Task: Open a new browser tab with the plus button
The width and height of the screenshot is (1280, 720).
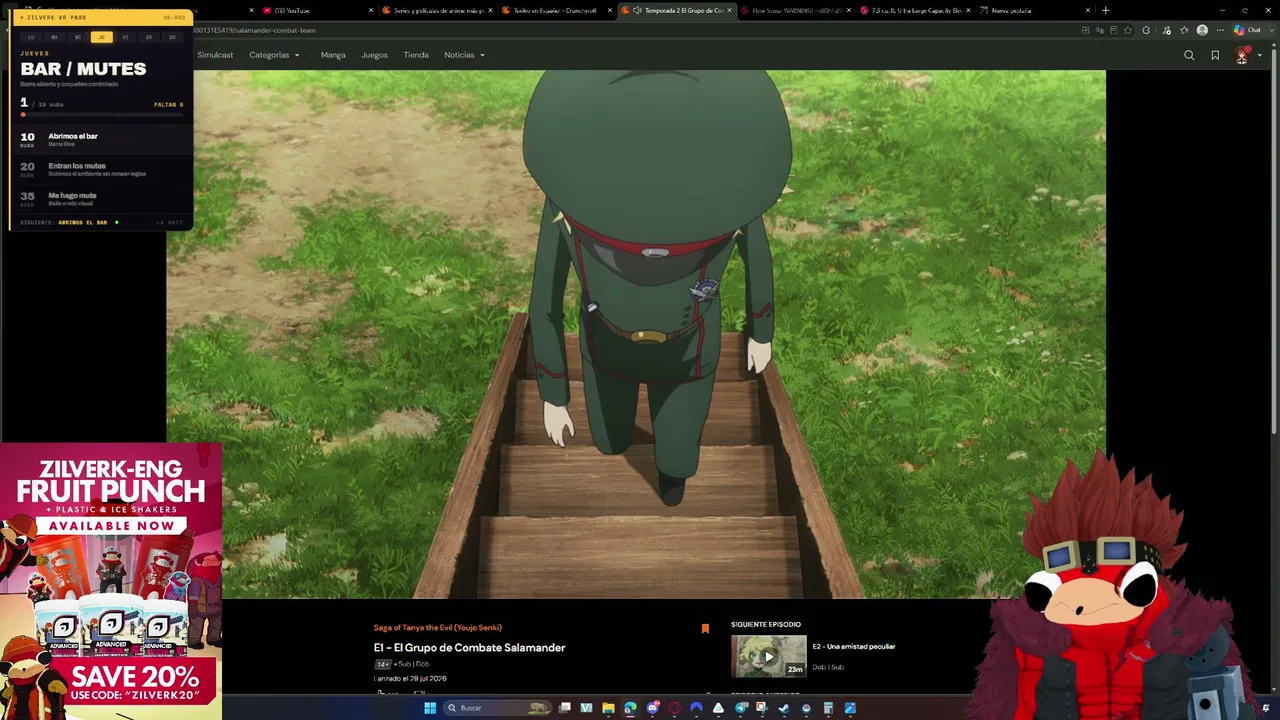Action: 1105,10
